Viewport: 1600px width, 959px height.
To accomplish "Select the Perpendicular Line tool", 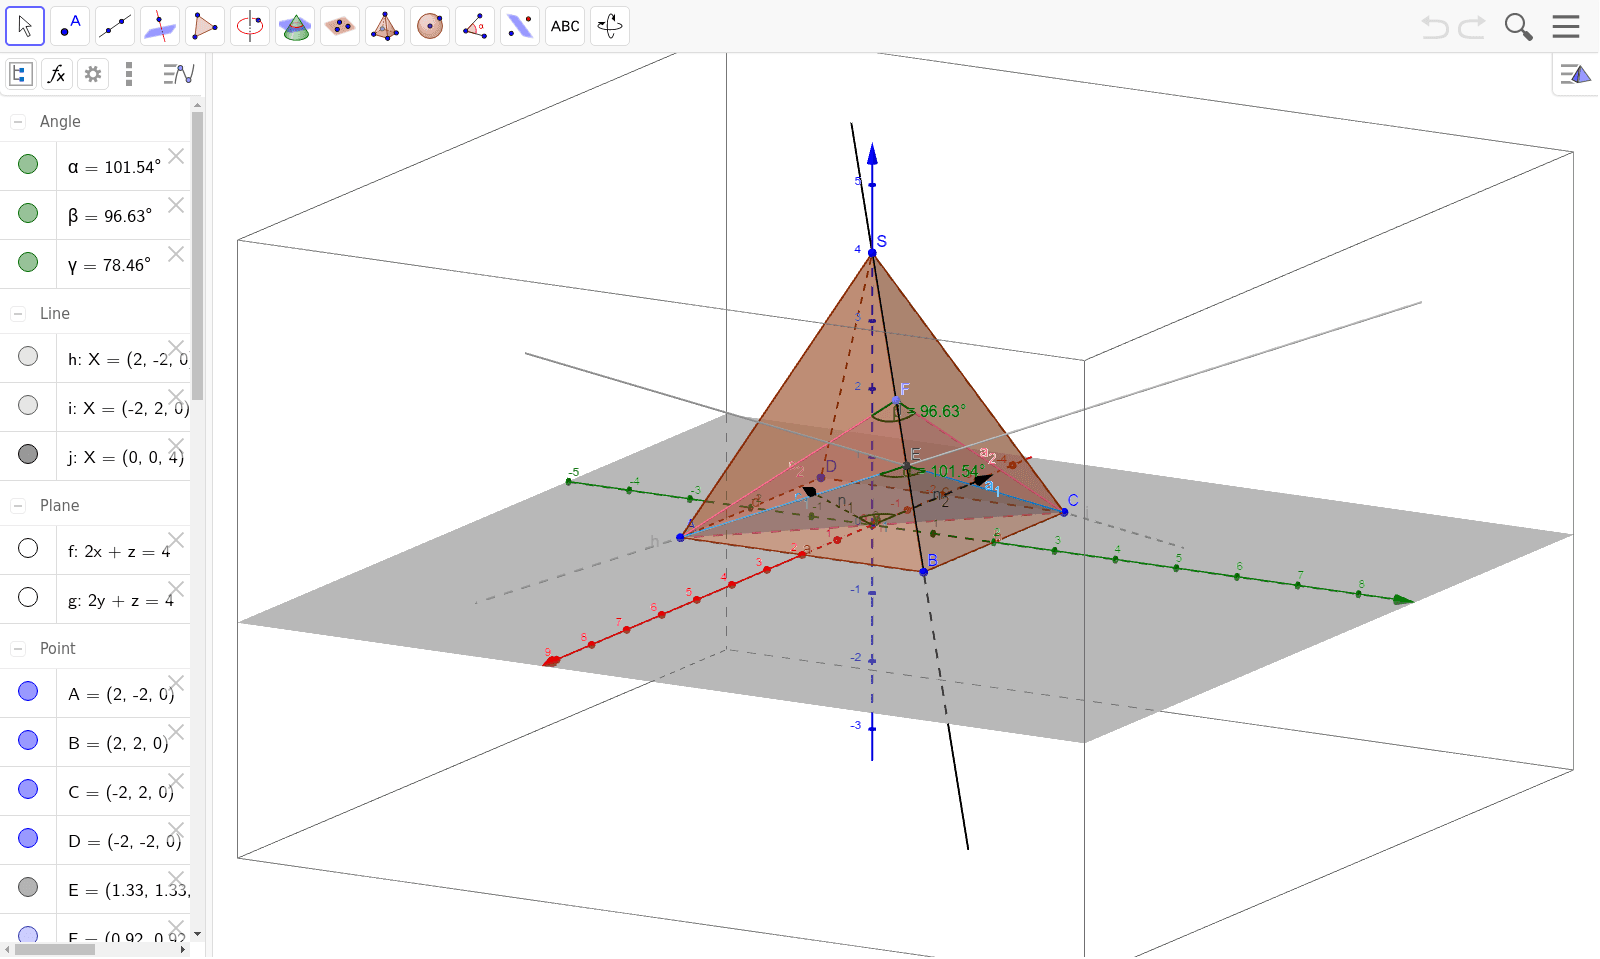I will pos(160,26).
